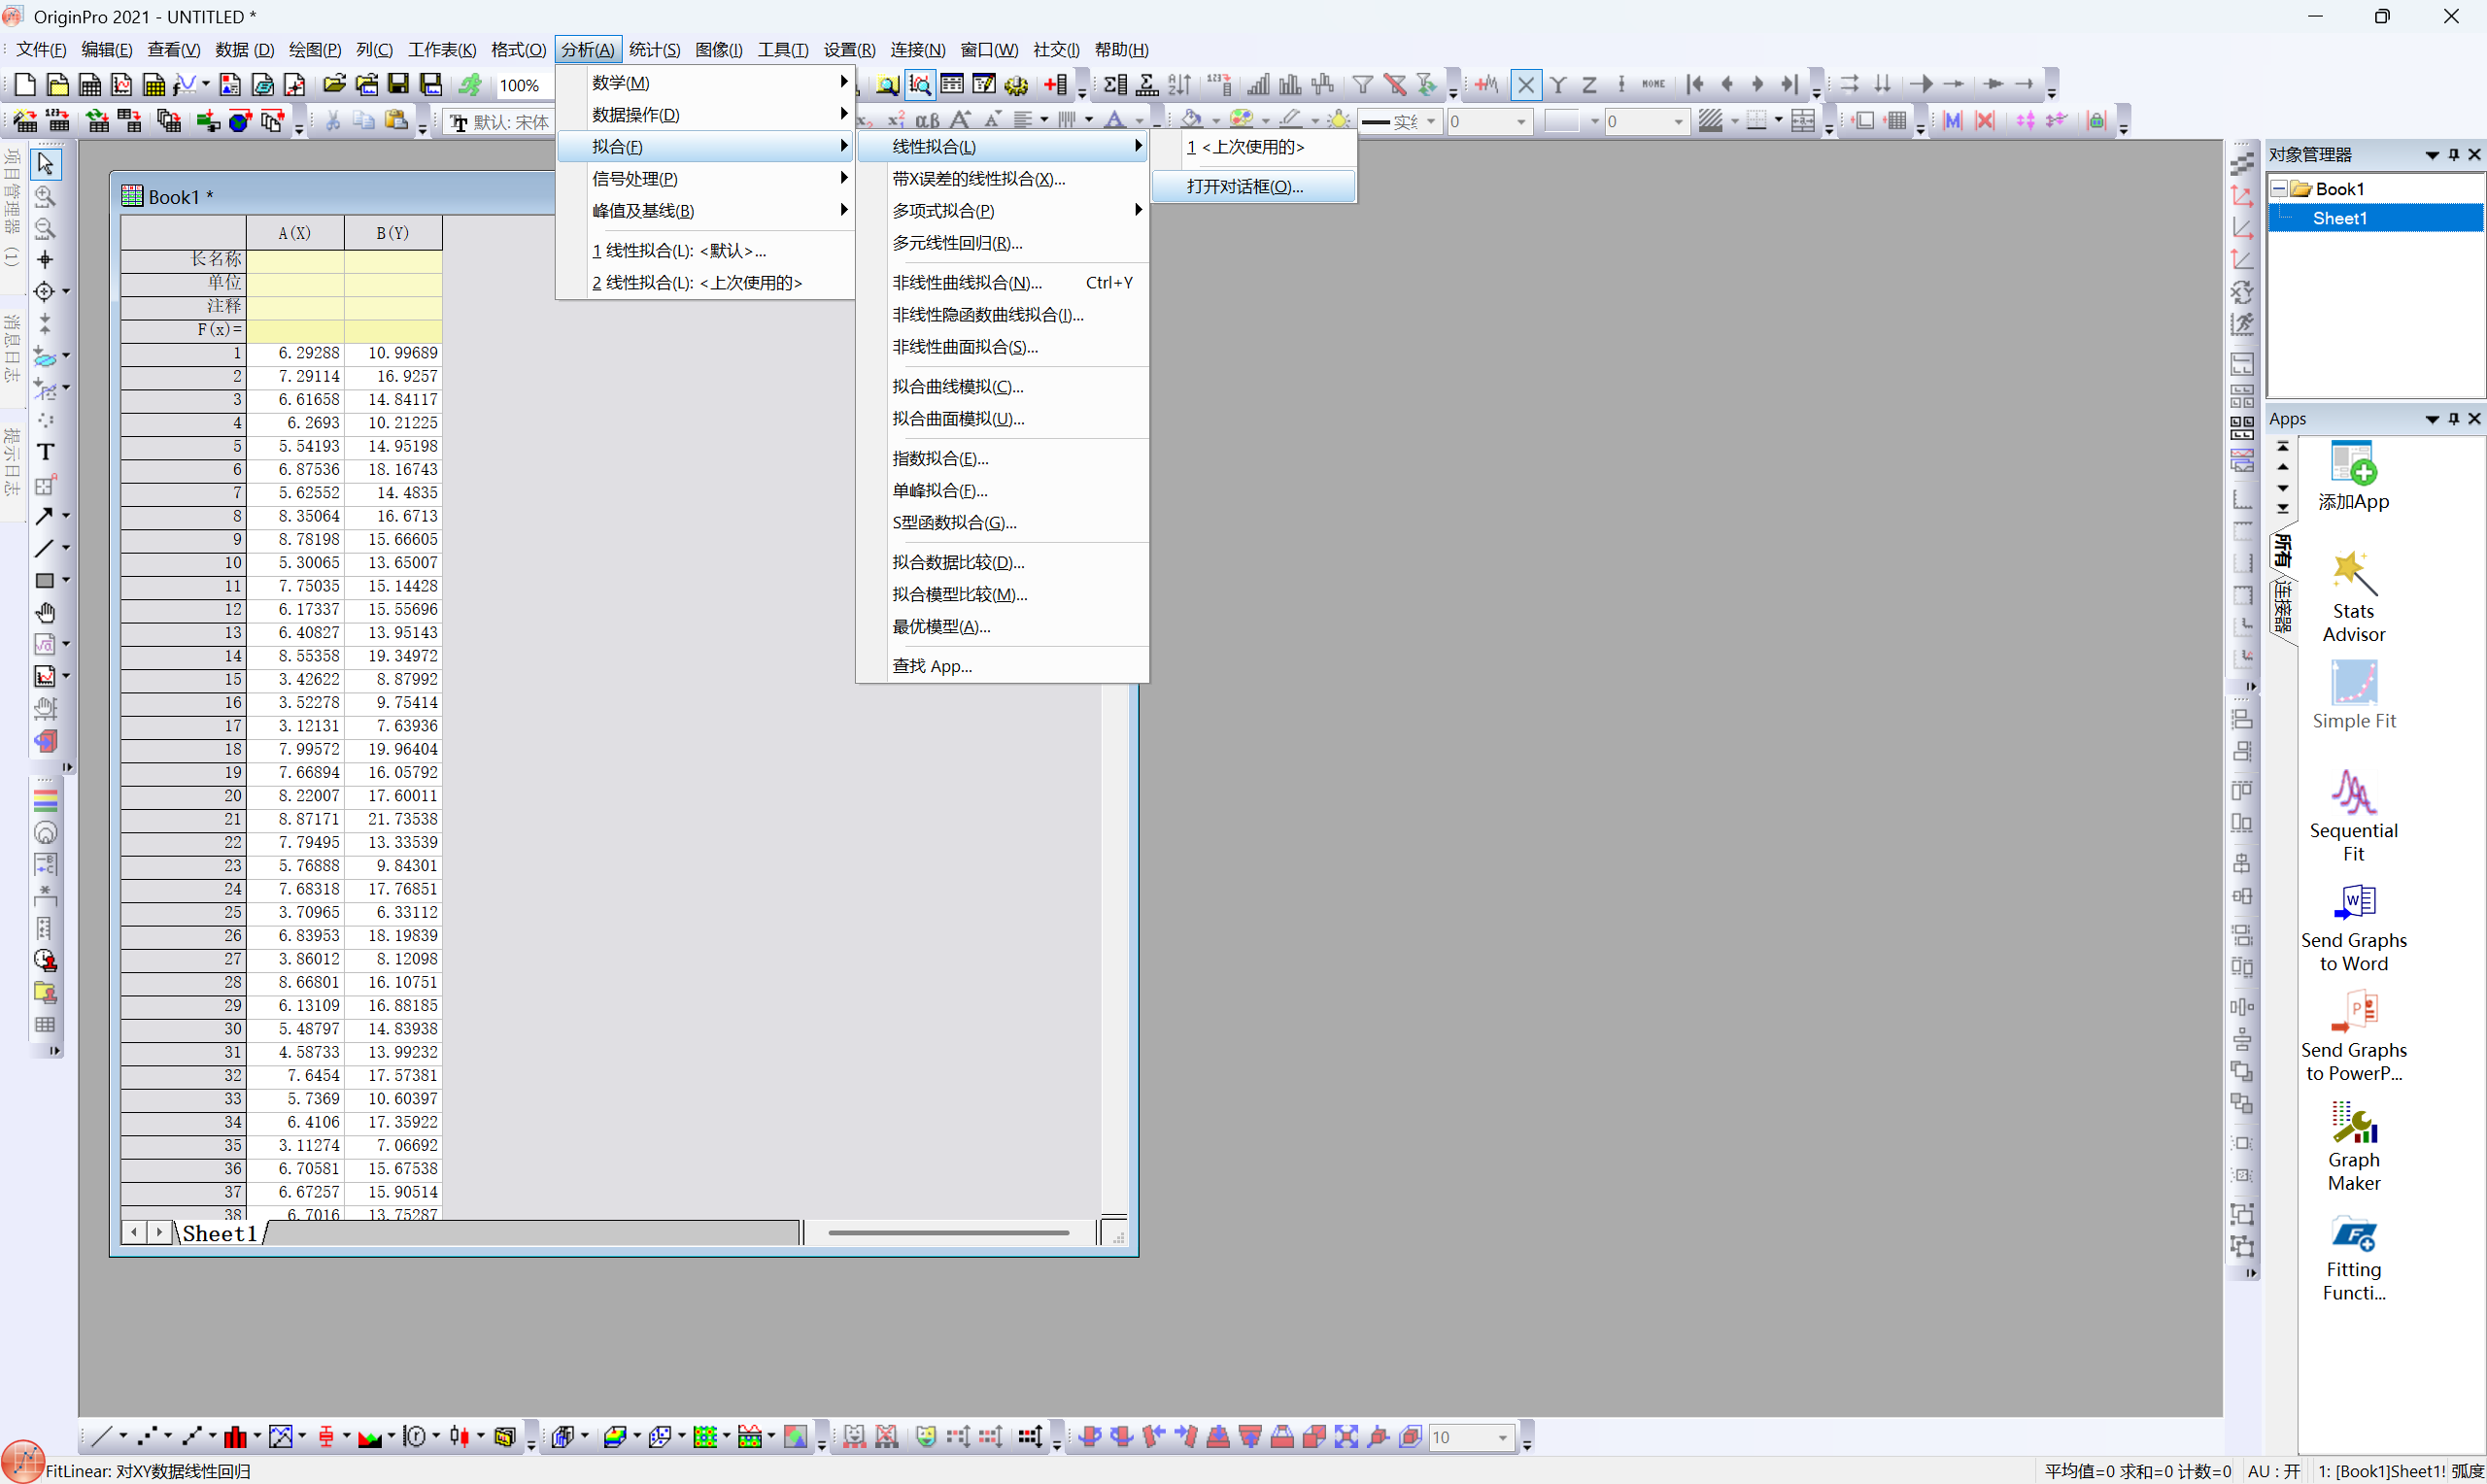The image size is (2487, 1484).
Task: Create a new workbook from toolbar
Action: 89,85
